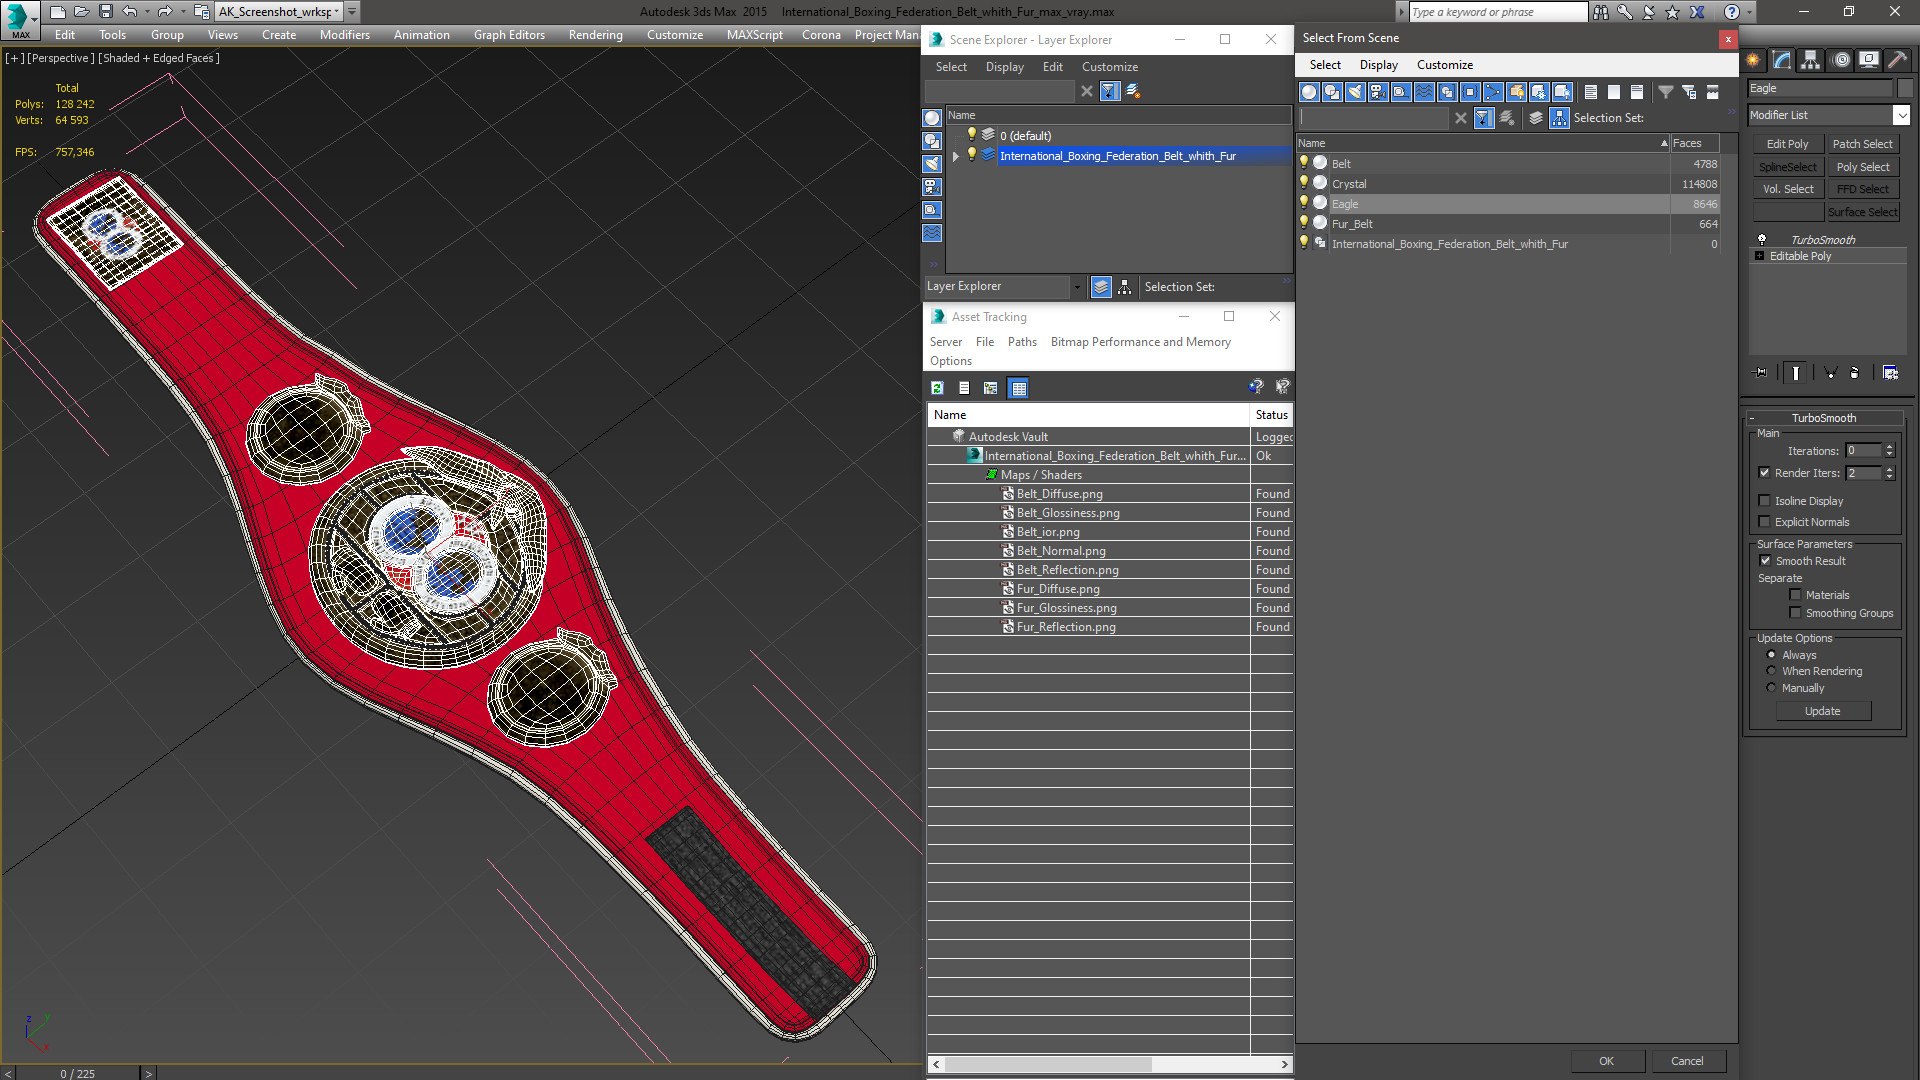1920x1080 pixels.
Task: Open the MAXScript menu
Action: coord(754,34)
